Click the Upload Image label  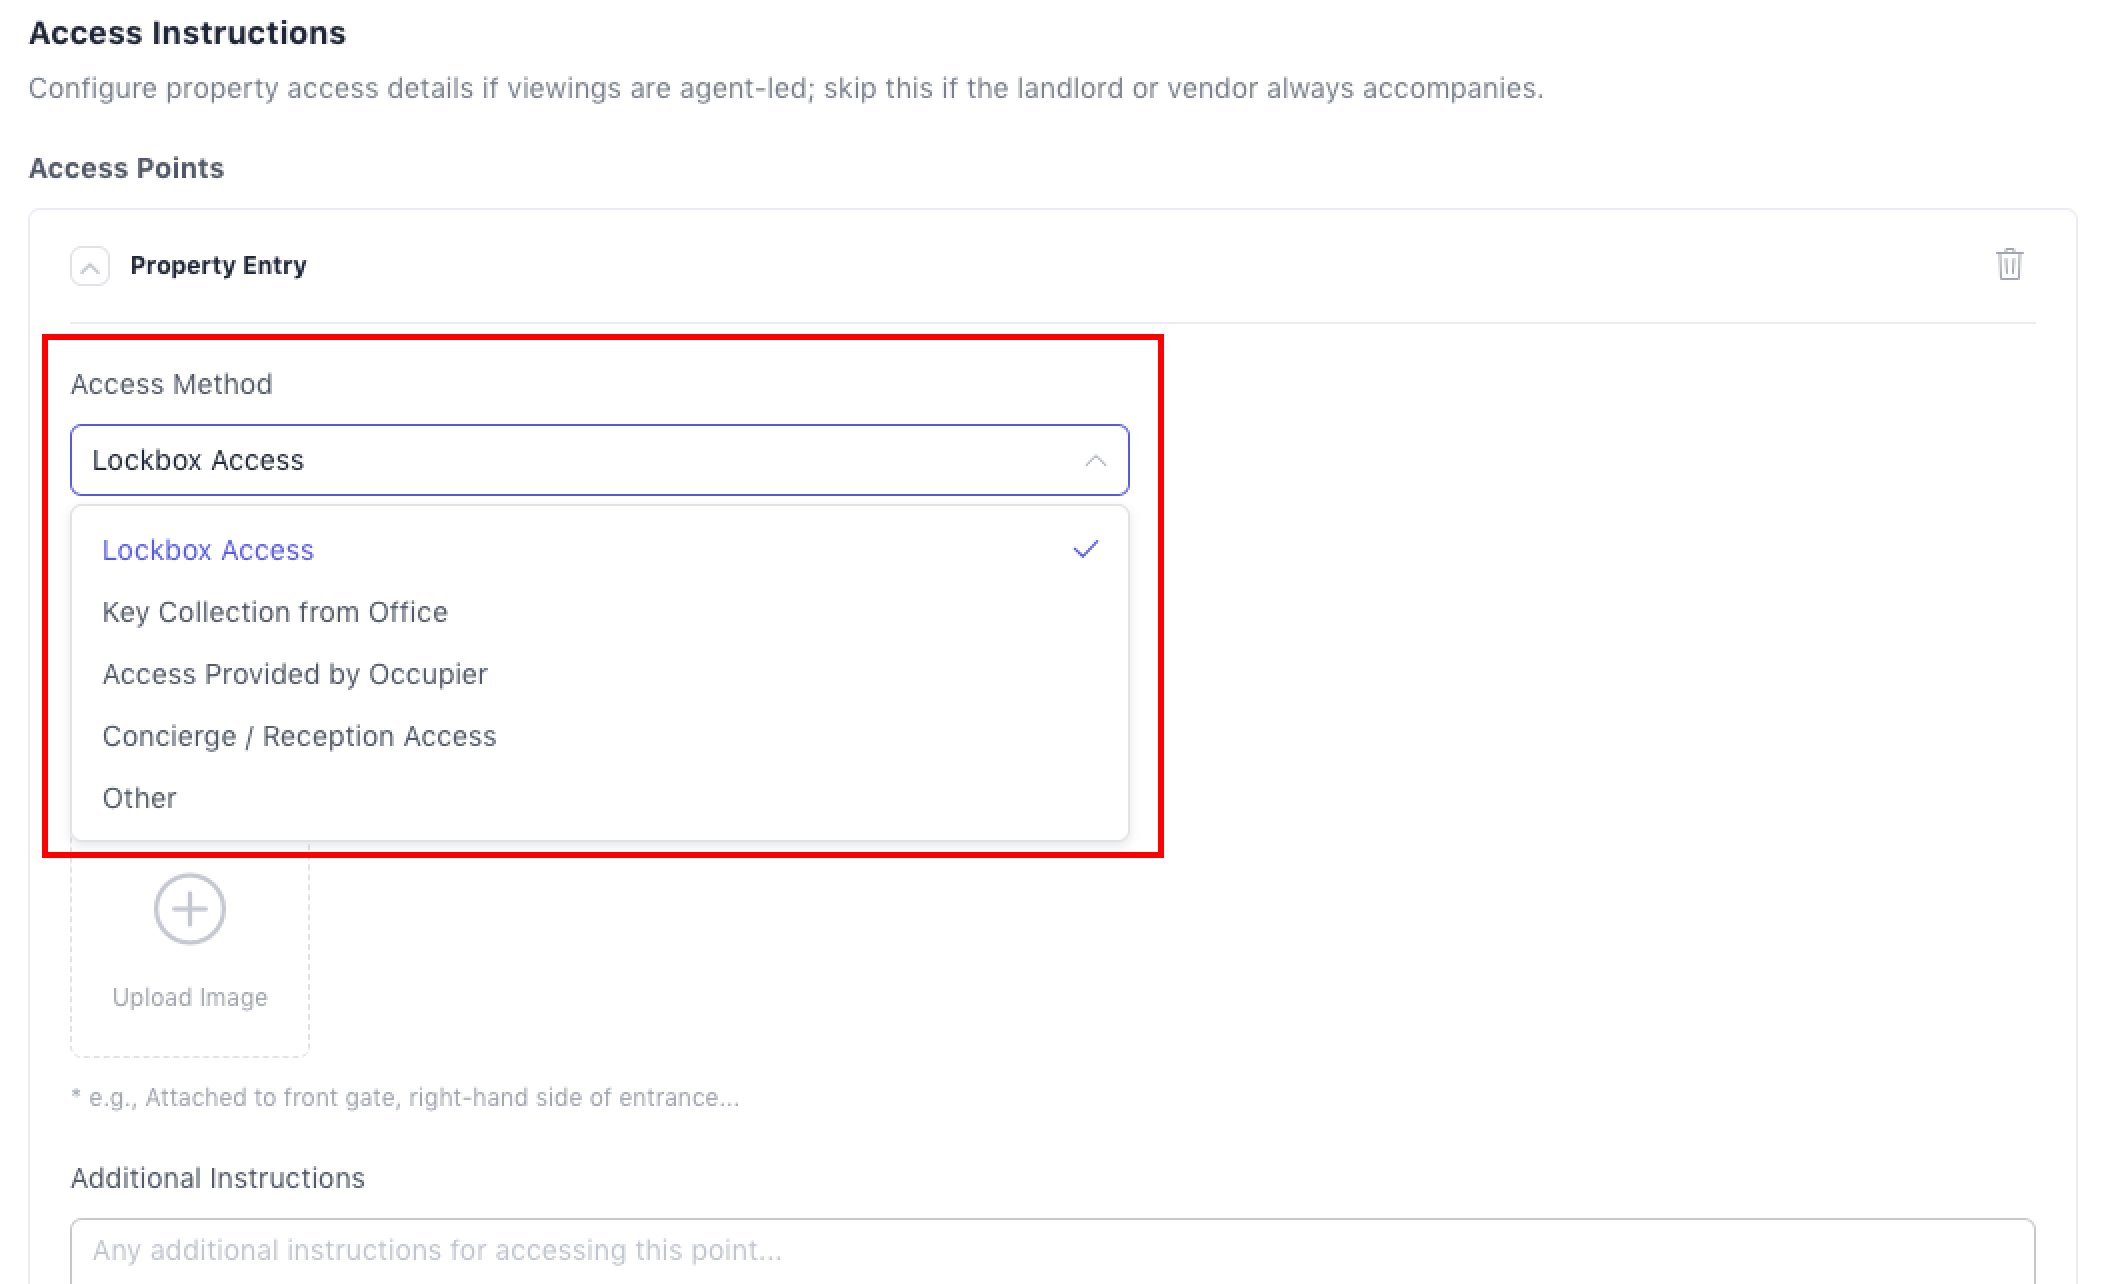pyautogui.click(x=190, y=997)
